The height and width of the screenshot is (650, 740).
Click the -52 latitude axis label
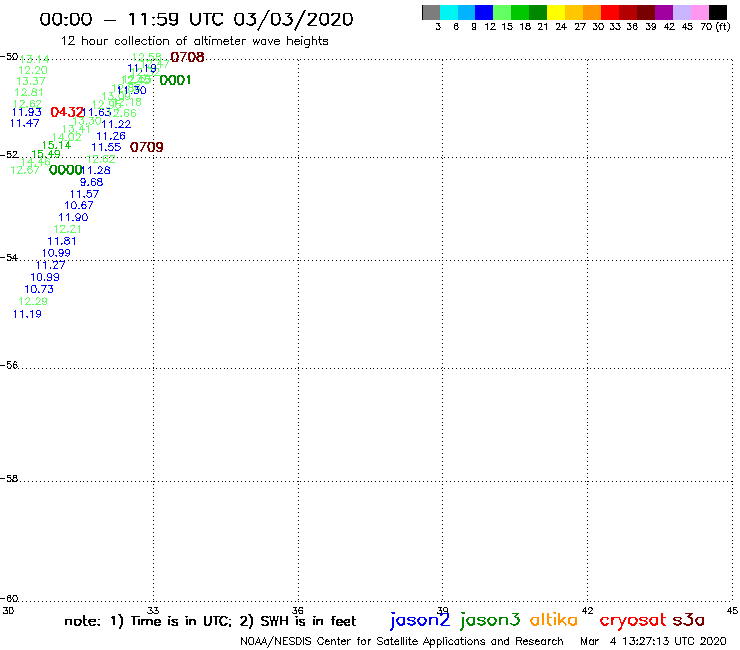pos(9,155)
